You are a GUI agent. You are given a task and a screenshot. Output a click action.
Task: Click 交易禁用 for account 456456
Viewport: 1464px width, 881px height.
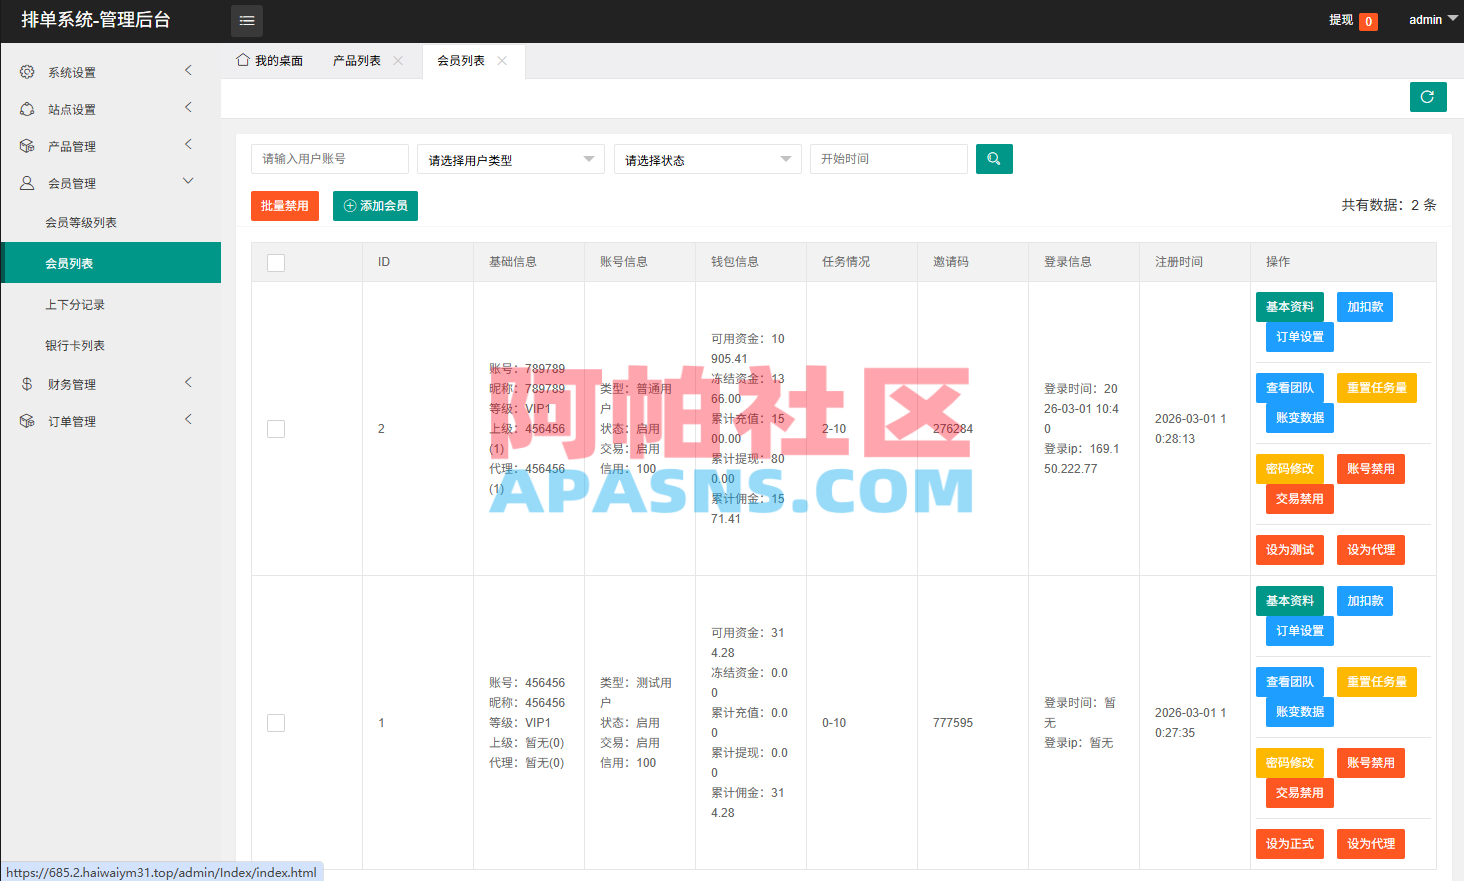[1300, 793]
